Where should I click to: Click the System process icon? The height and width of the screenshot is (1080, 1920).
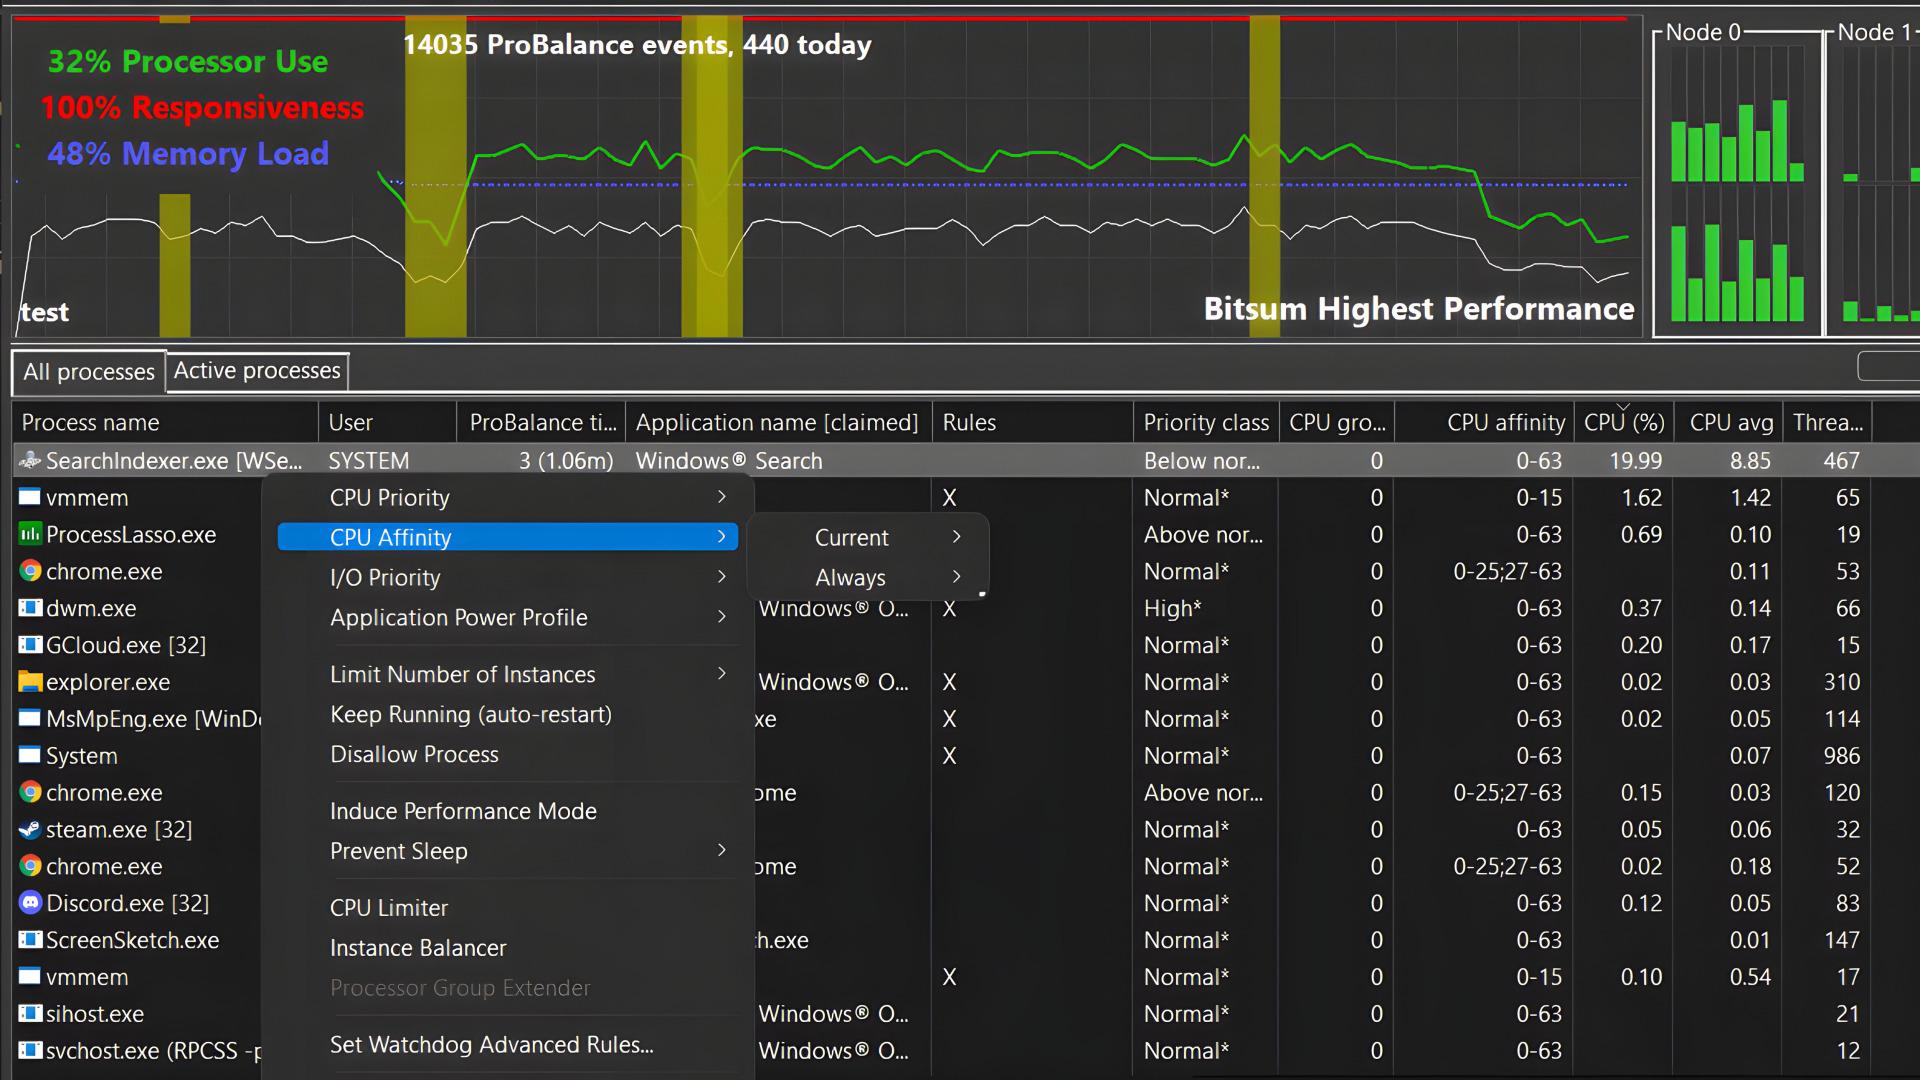click(30, 756)
